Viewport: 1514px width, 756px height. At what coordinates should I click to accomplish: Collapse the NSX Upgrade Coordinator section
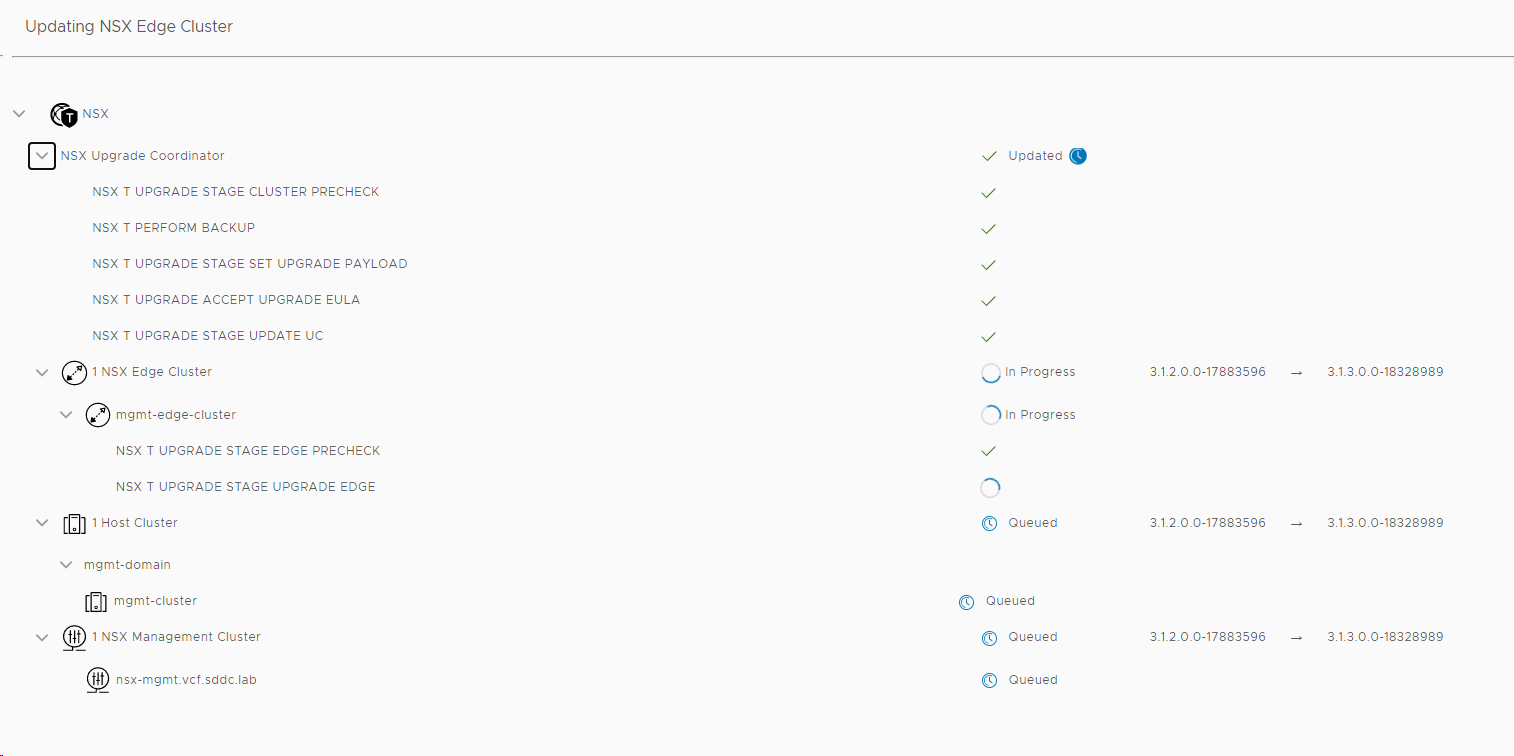(x=42, y=156)
